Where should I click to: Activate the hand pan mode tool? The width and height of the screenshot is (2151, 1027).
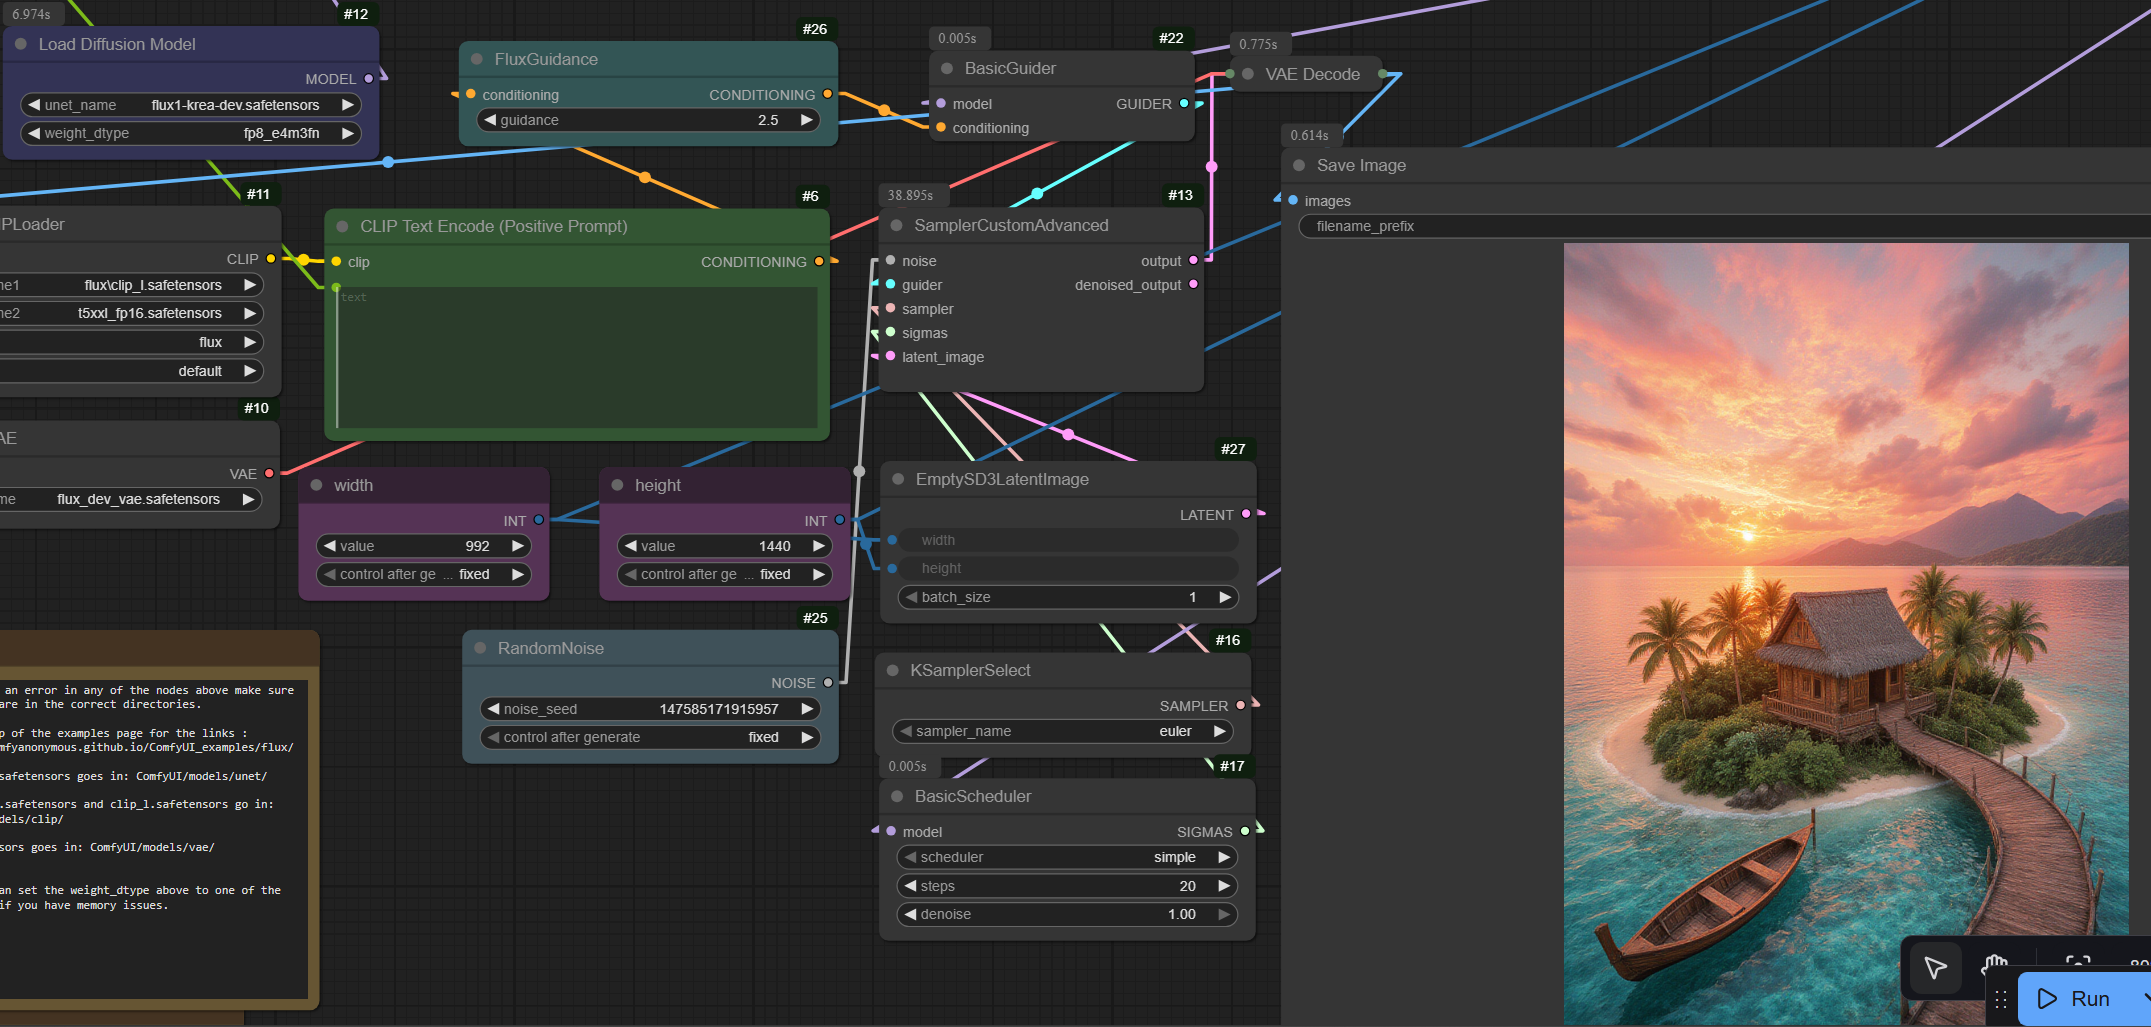(1996, 966)
